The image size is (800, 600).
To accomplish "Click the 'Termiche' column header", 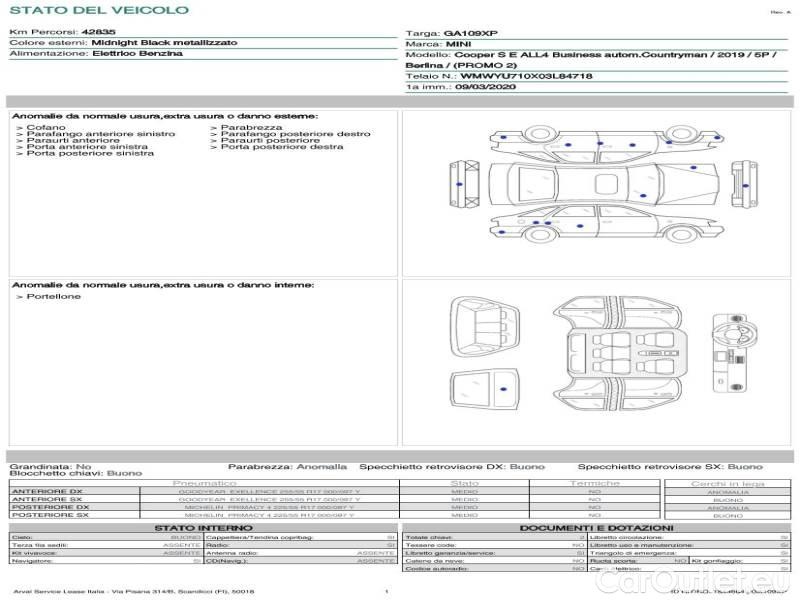I will click(594, 483).
